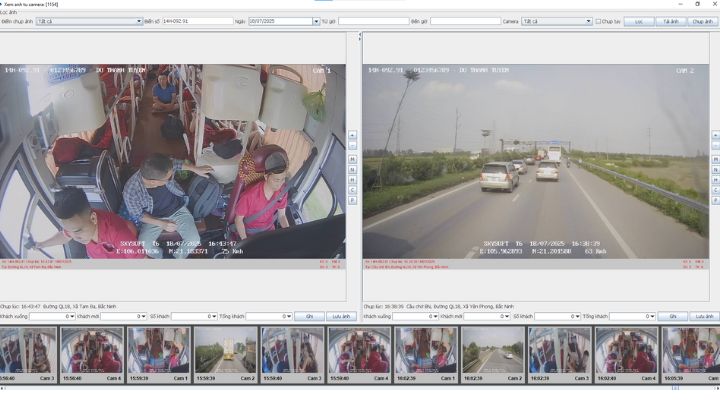Click zoom in (+) button beside left camera view
The height and width of the screenshot is (400, 720).
pyautogui.click(x=353, y=135)
